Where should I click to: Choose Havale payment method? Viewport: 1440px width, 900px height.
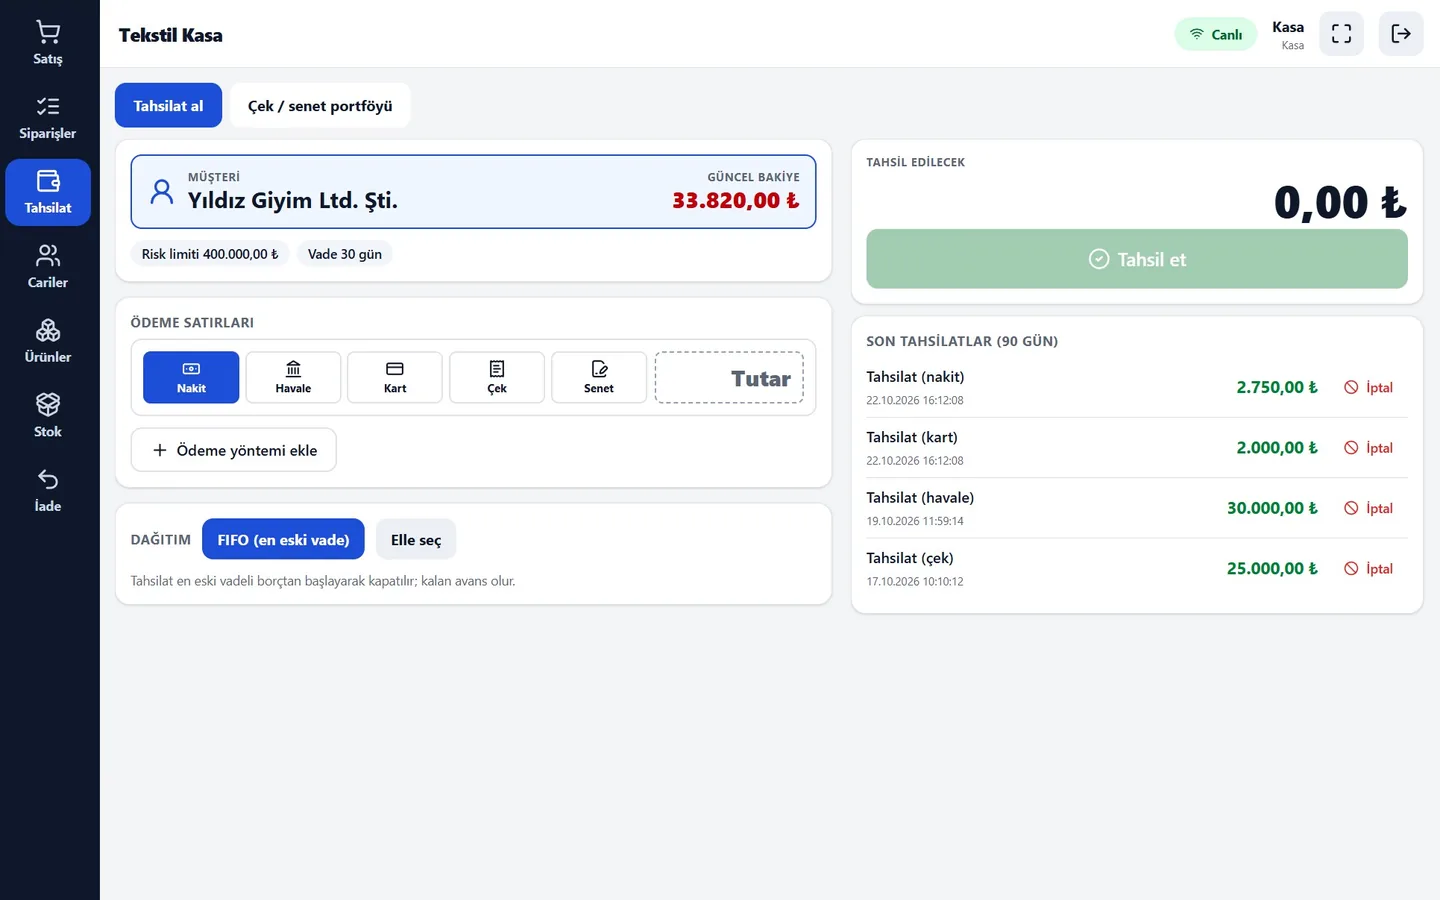pos(293,377)
